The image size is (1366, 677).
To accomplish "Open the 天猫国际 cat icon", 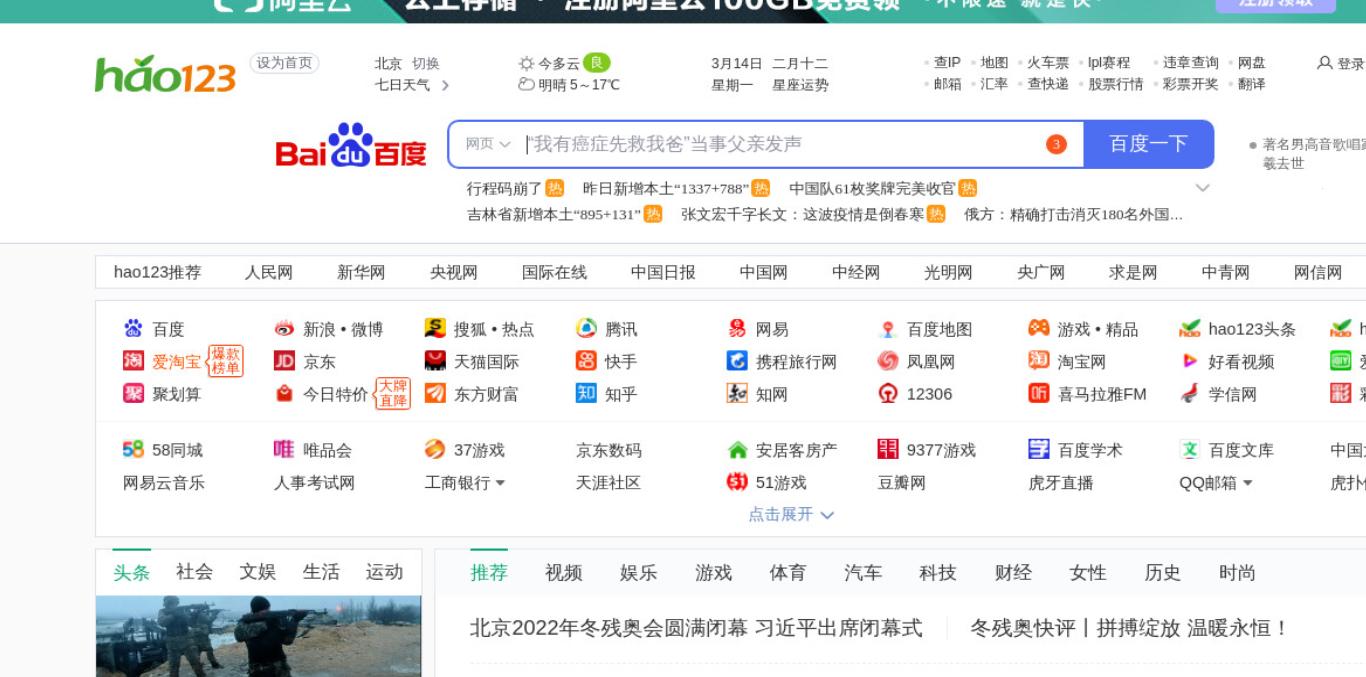I will click(x=435, y=361).
